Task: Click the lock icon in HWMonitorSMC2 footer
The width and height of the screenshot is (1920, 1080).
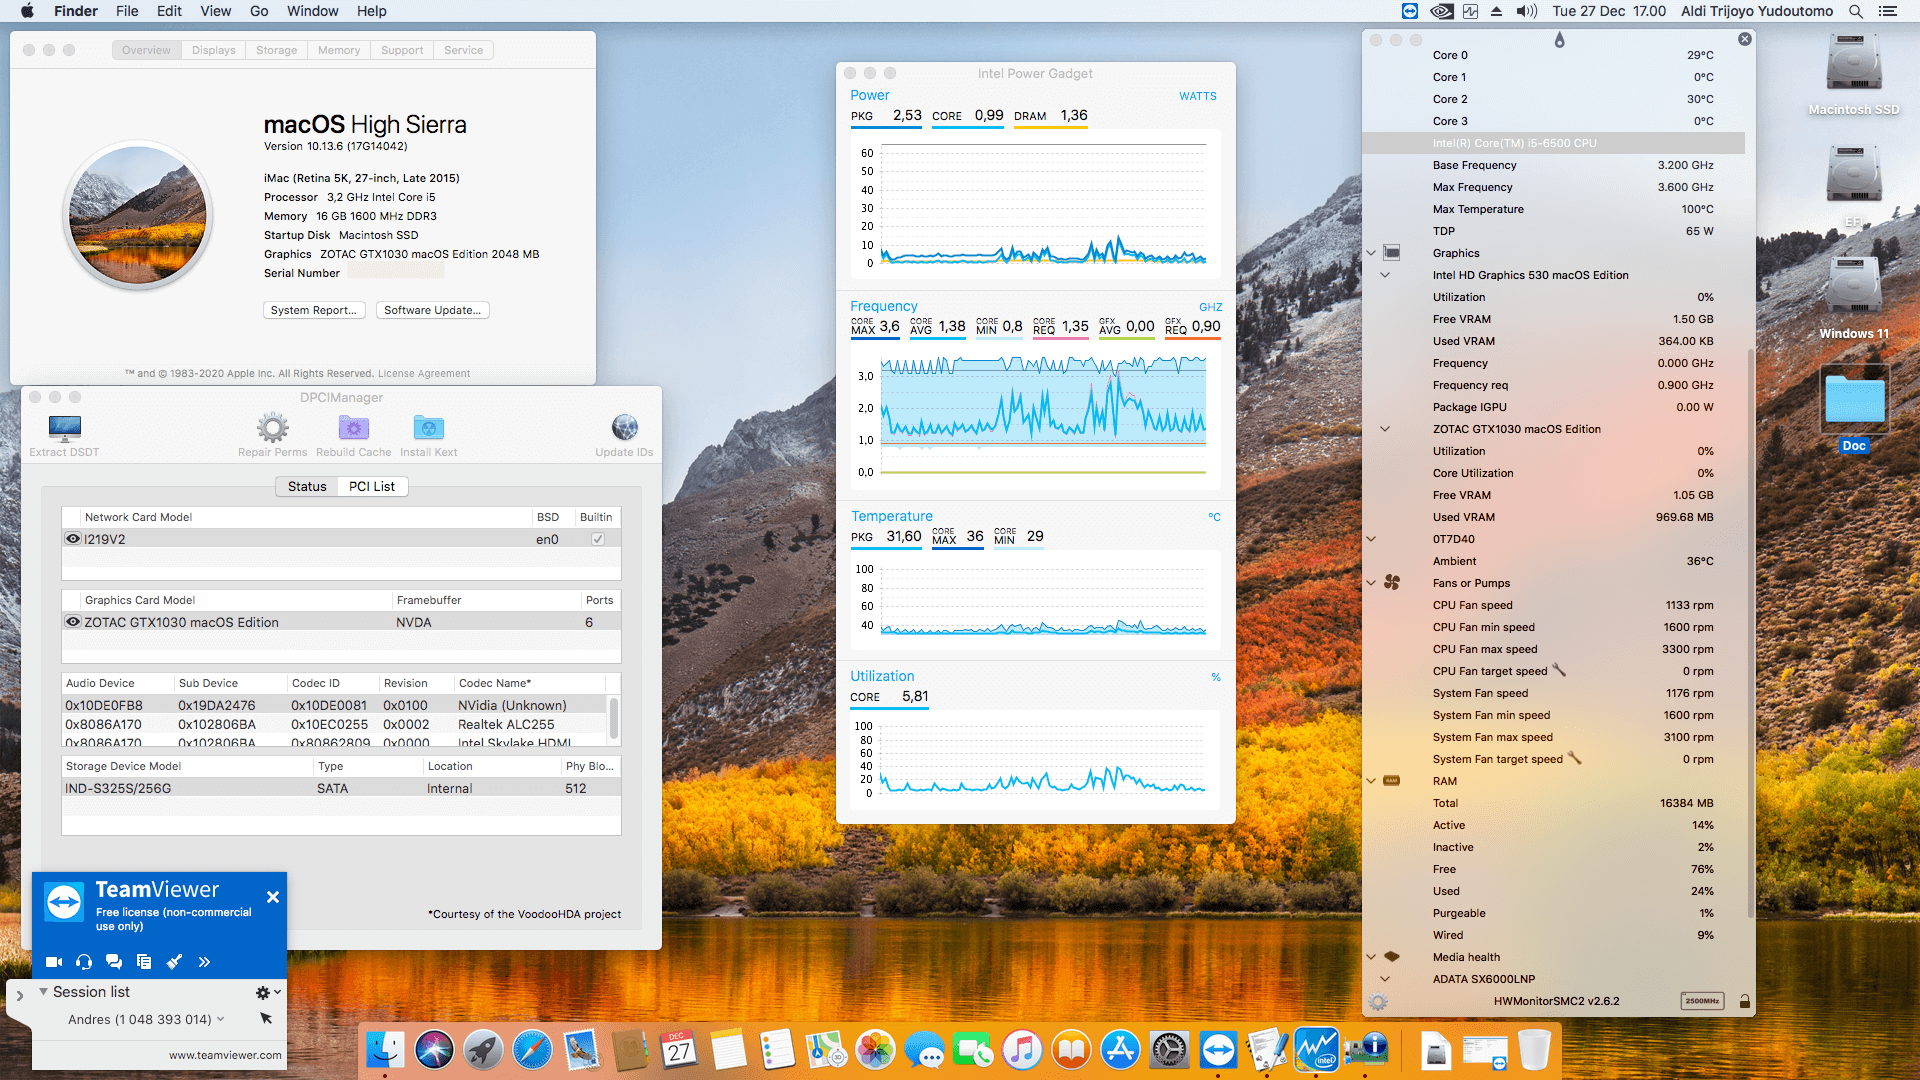Action: pyautogui.click(x=1744, y=1001)
